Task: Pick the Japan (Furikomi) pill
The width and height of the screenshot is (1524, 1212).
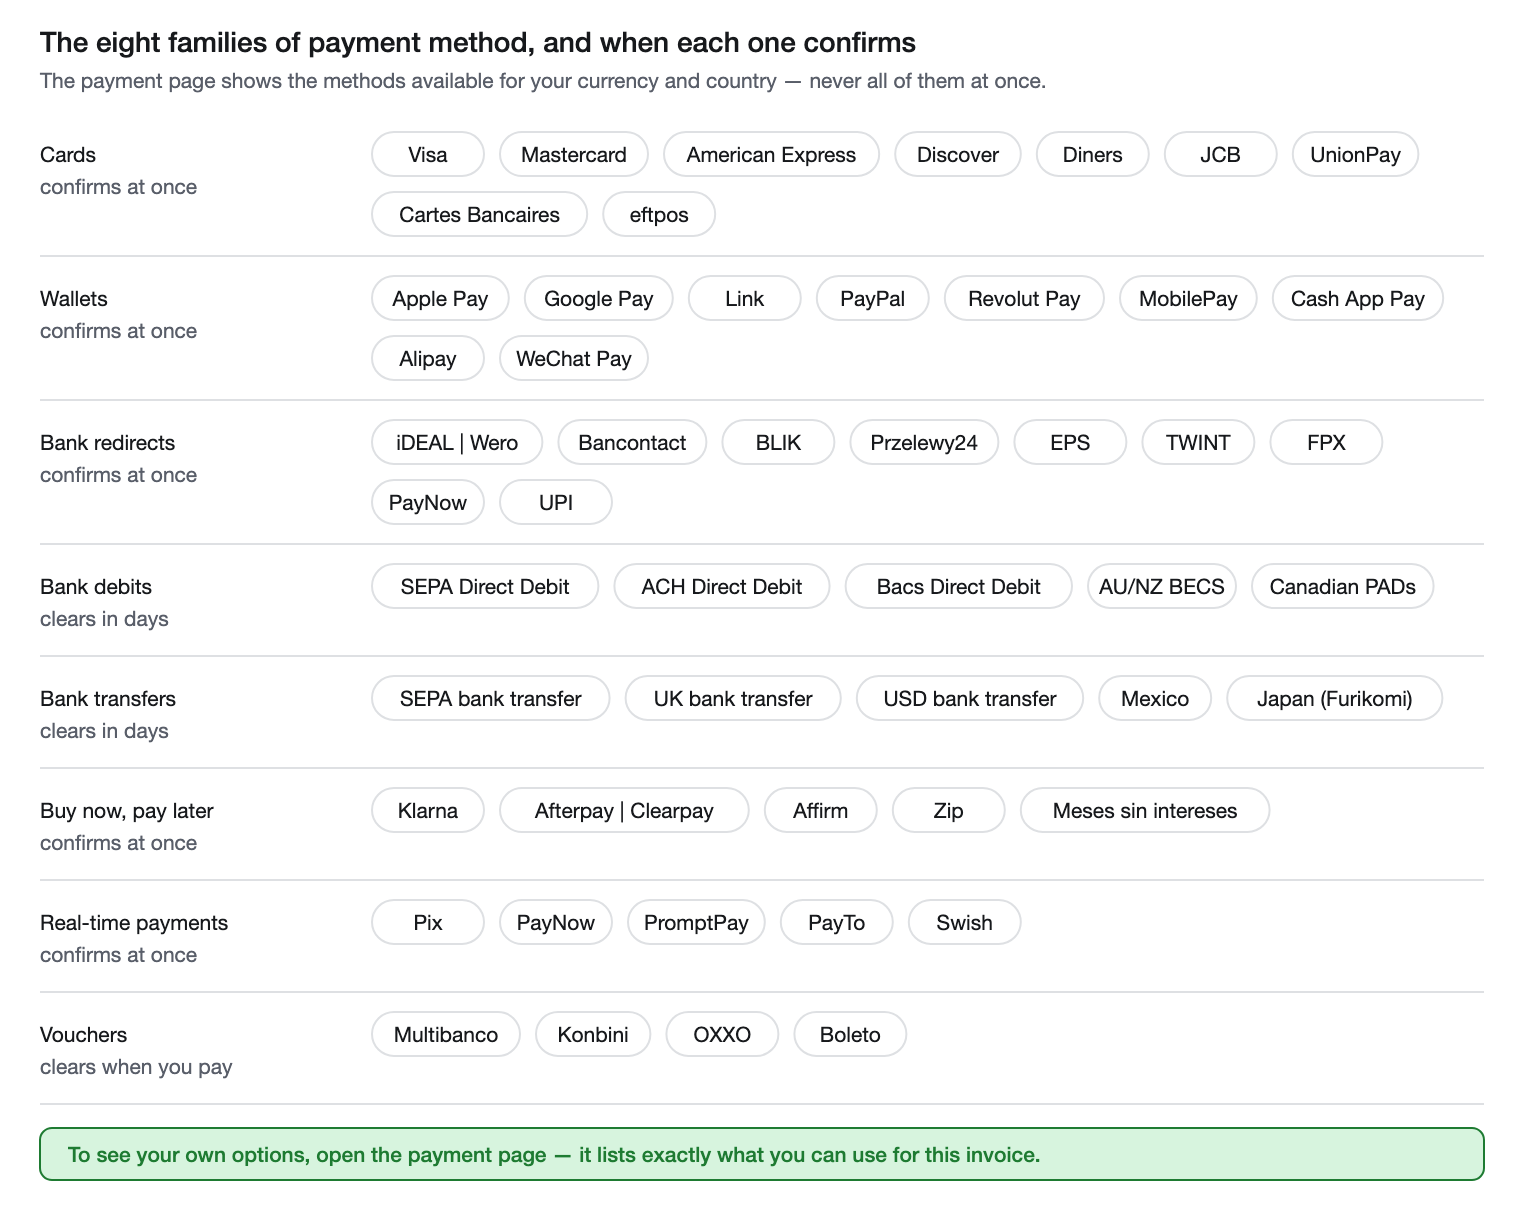Action: coord(1335,698)
